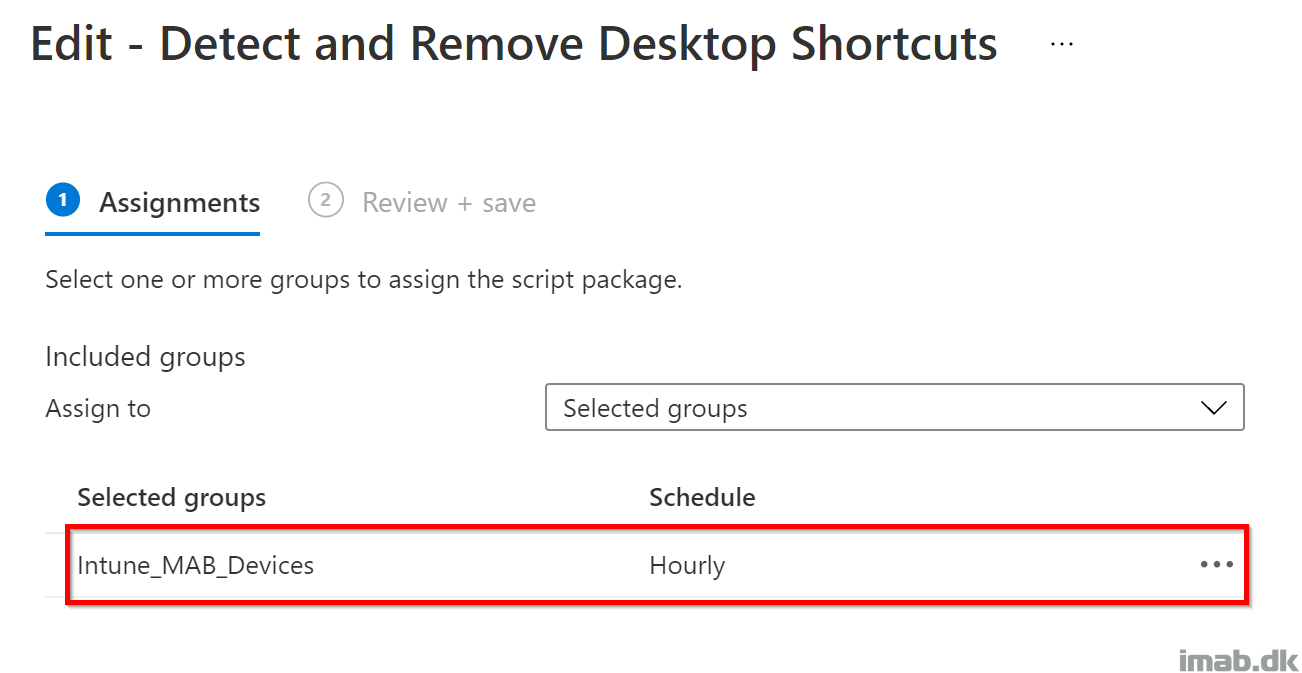The width and height of the screenshot is (1302, 673).
Task: Open the ellipsis menu next to page title
Action: [x=1062, y=44]
